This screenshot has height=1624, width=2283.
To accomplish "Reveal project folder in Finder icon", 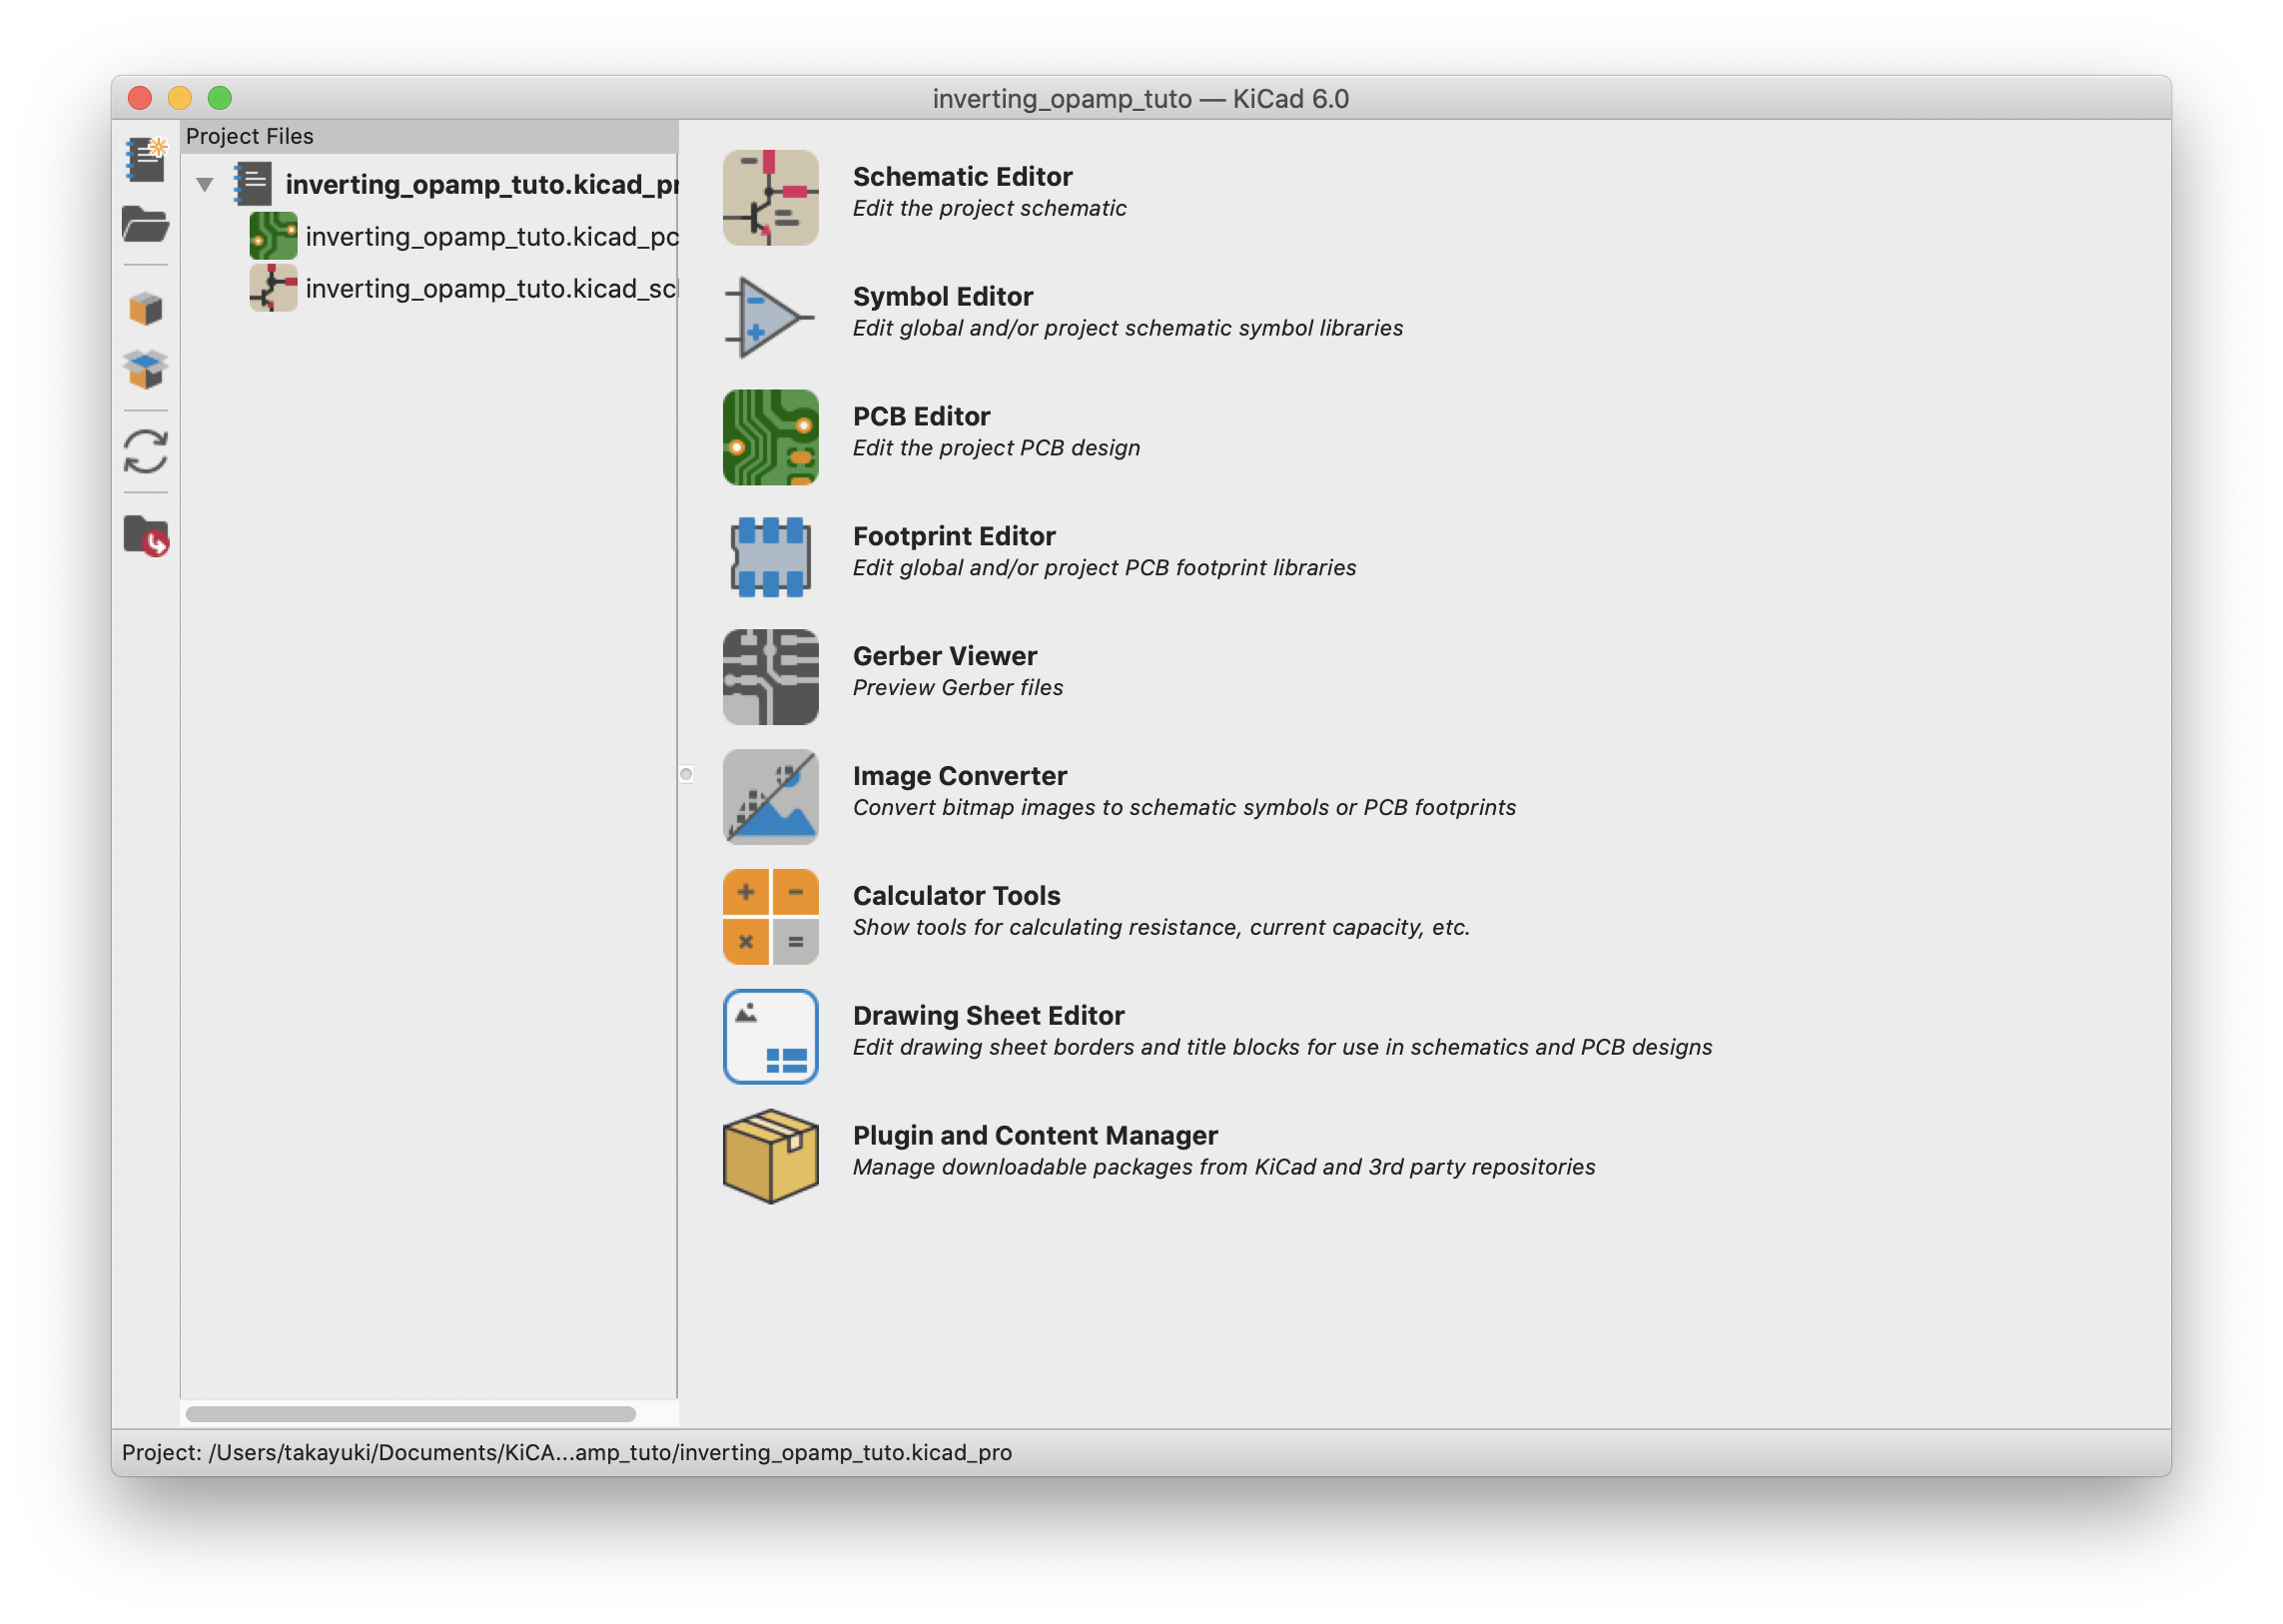I will point(146,536).
